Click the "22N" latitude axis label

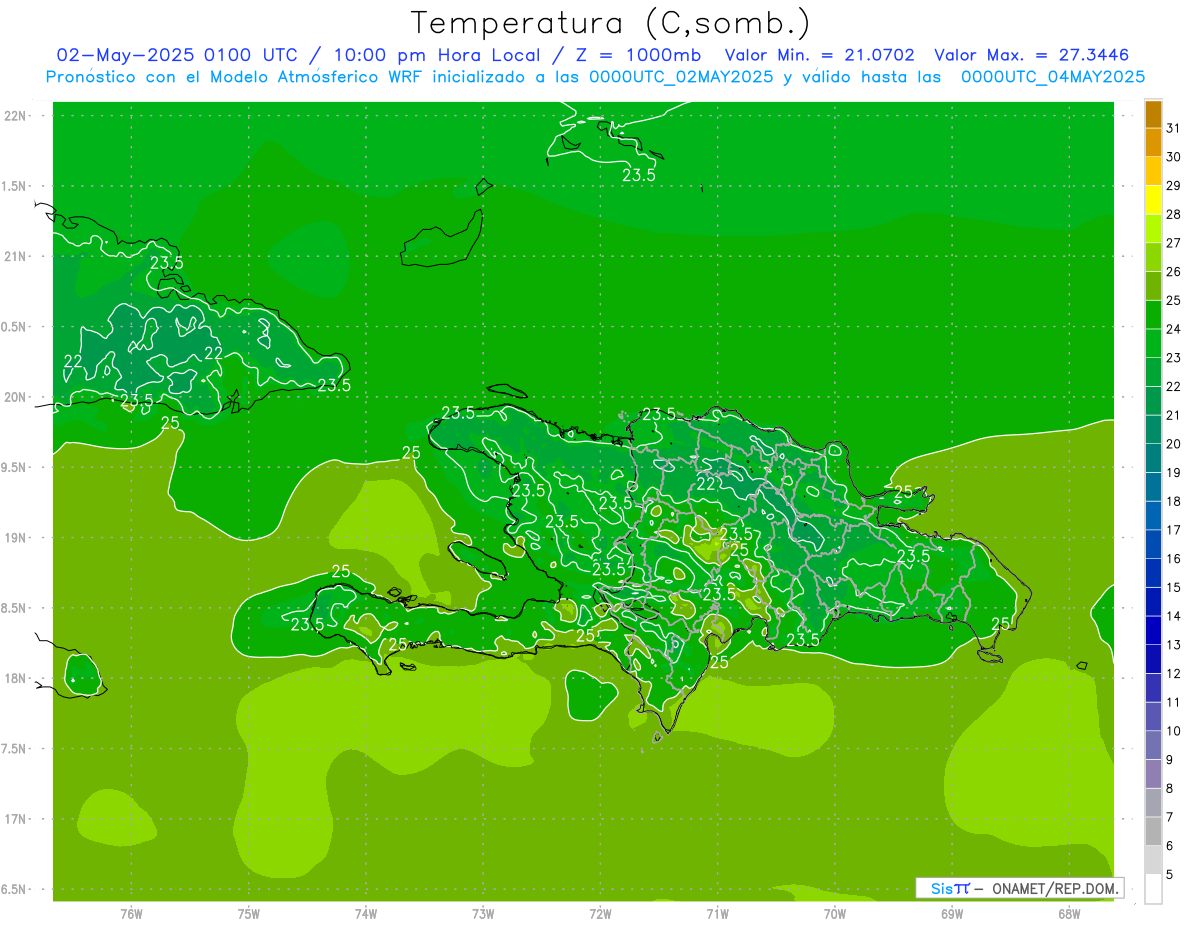click(x=14, y=116)
